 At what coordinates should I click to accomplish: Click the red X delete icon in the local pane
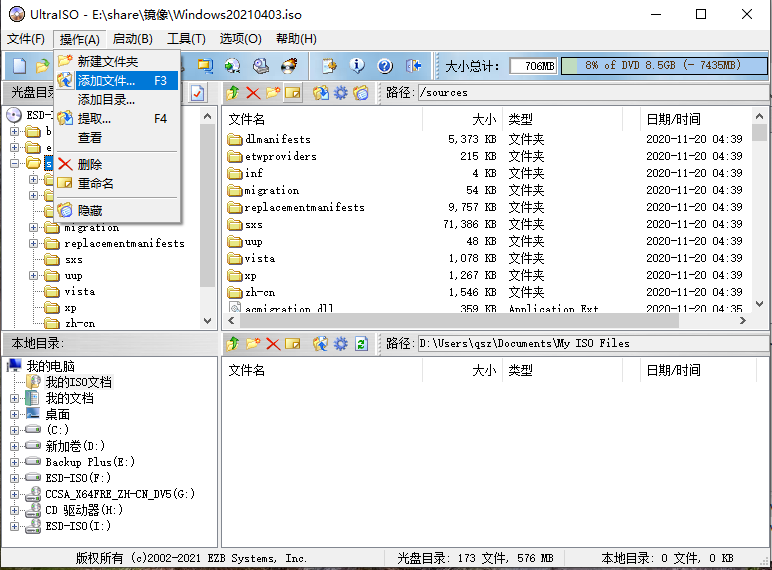(273, 344)
